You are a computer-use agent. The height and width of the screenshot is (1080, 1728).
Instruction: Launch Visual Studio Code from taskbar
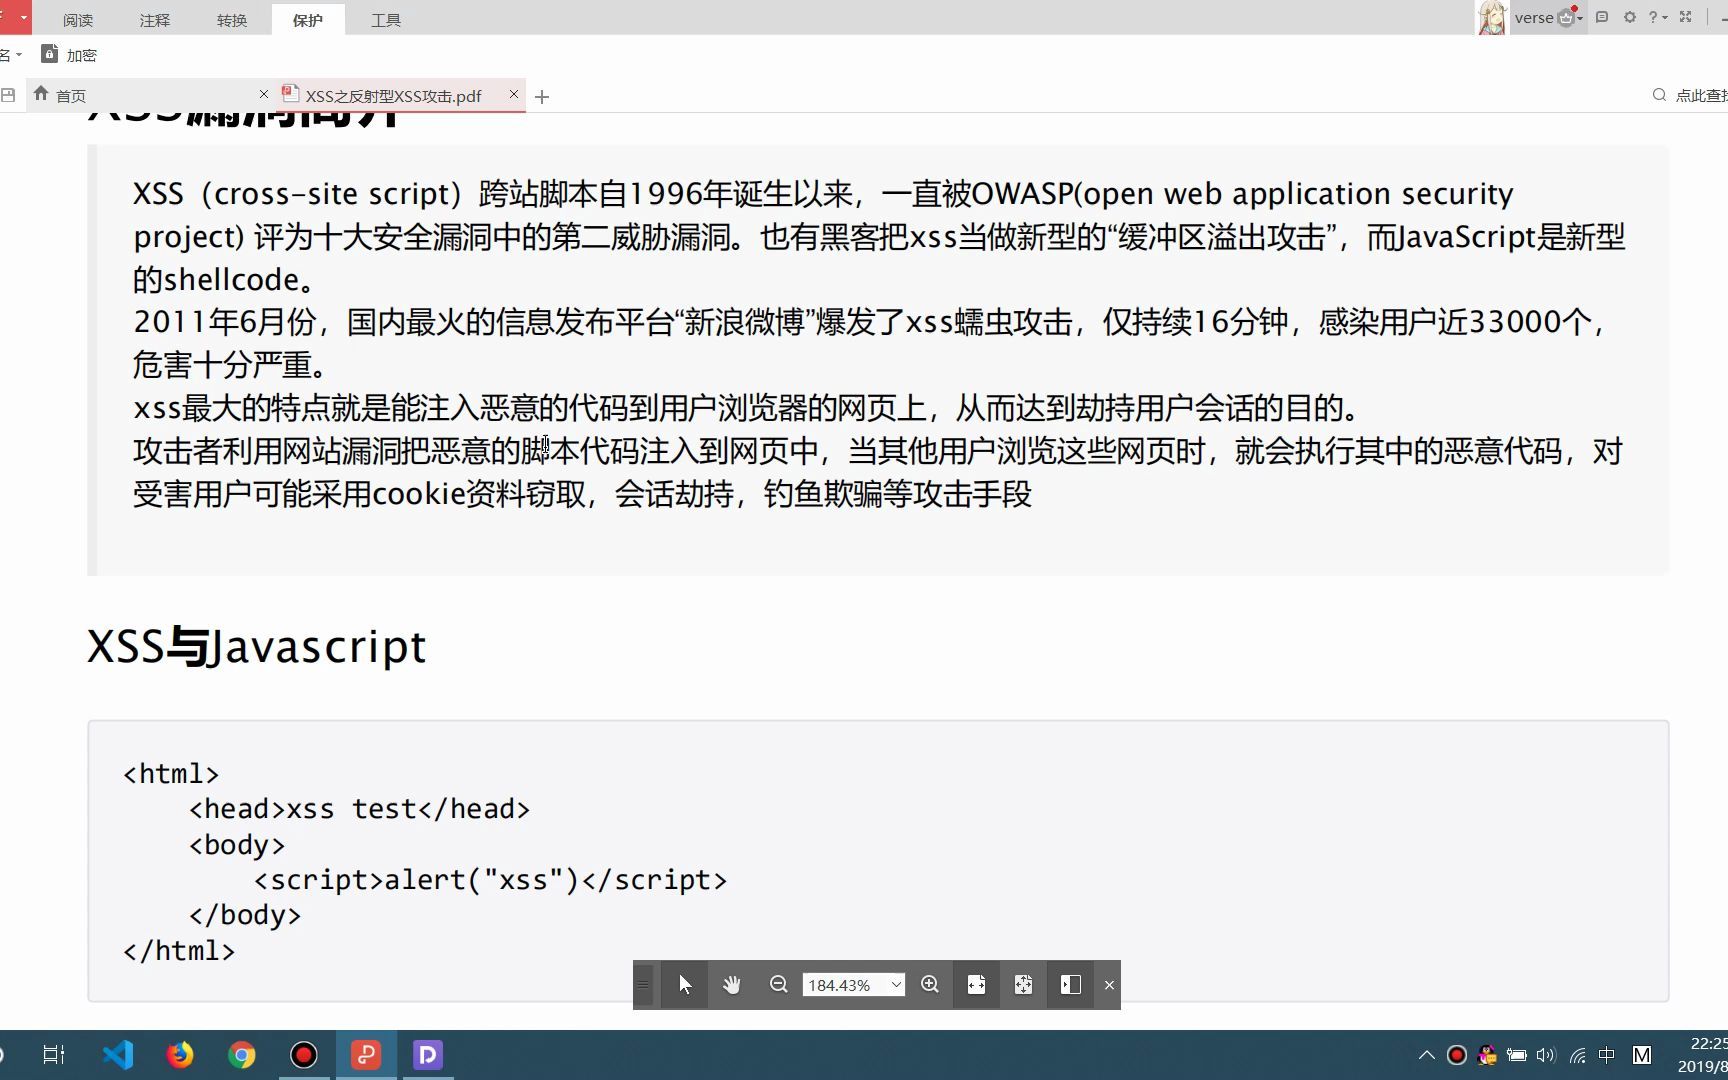pos(118,1055)
